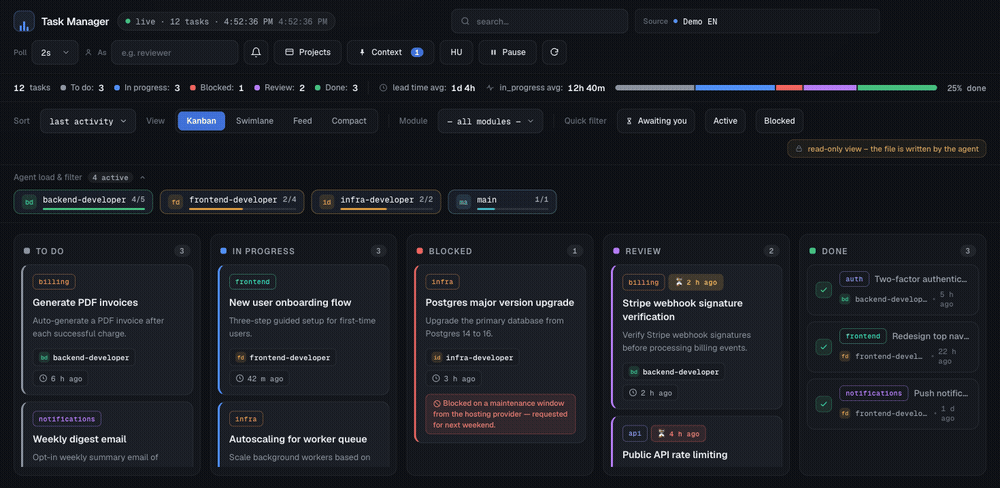Viewport: 1000px width, 488px height.
Task: Click the Pause button
Action: tap(508, 52)
